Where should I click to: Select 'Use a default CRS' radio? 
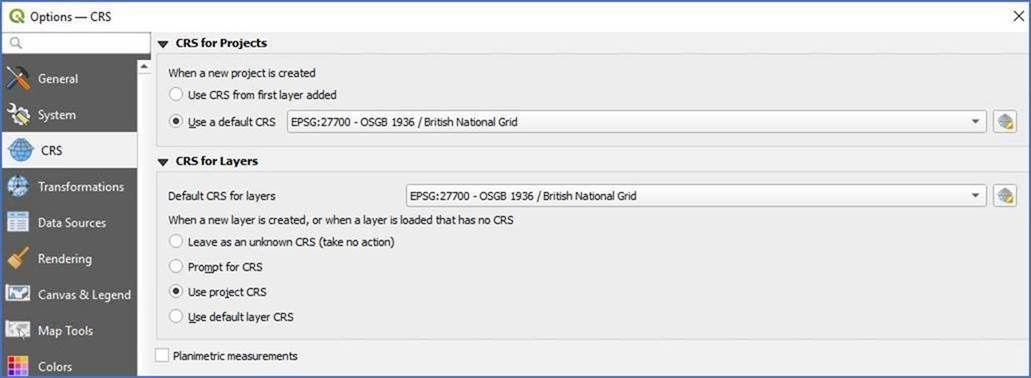[176, 122]
